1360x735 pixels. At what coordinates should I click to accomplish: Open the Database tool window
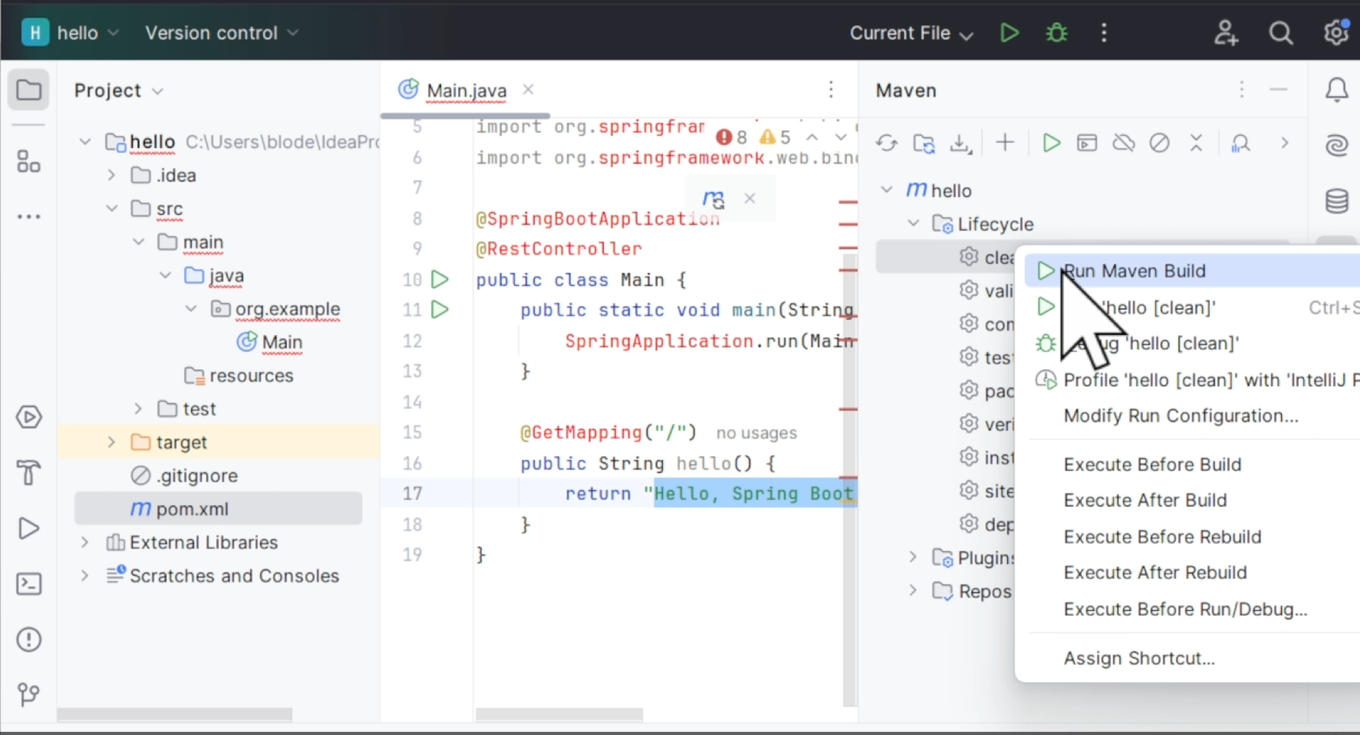1337,201
